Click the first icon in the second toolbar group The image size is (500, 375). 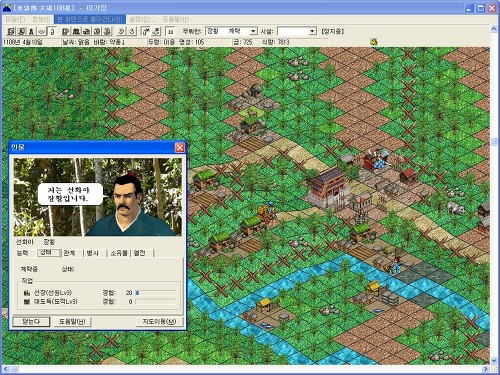(66, 31)
